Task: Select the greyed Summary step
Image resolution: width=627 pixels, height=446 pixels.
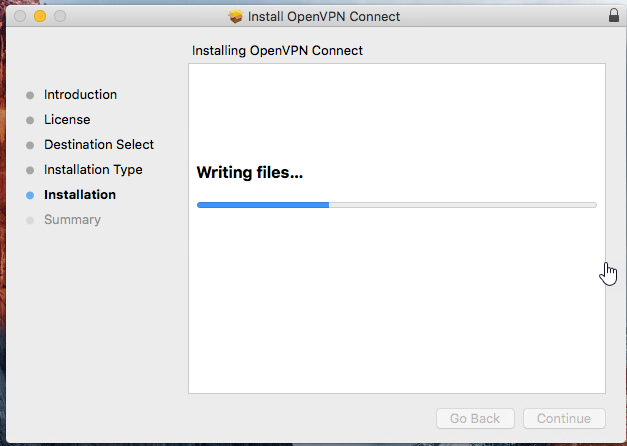Action: pyautogui.click(x=72, y=220)
